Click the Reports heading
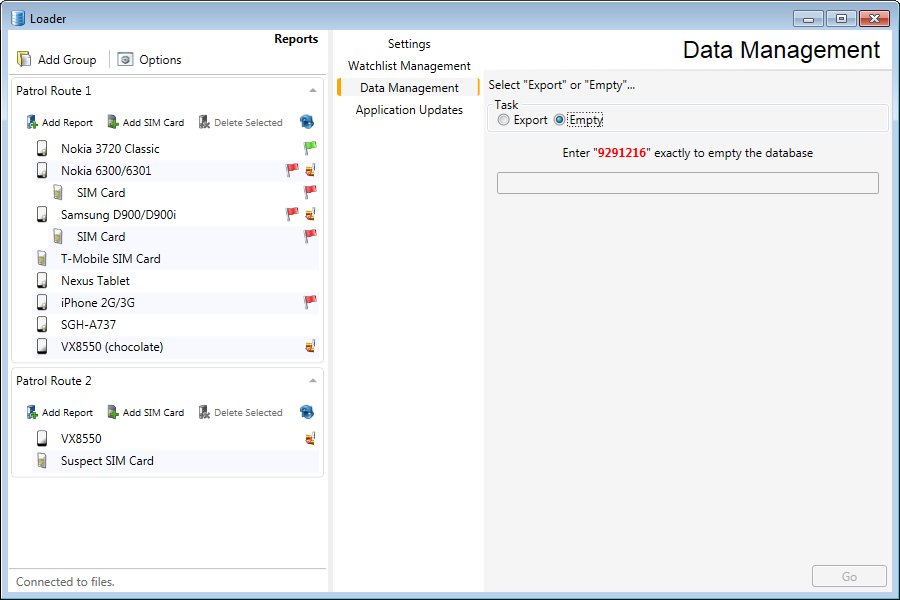Image resolution: width=900 pixels, height=600 pixels. 296,39
